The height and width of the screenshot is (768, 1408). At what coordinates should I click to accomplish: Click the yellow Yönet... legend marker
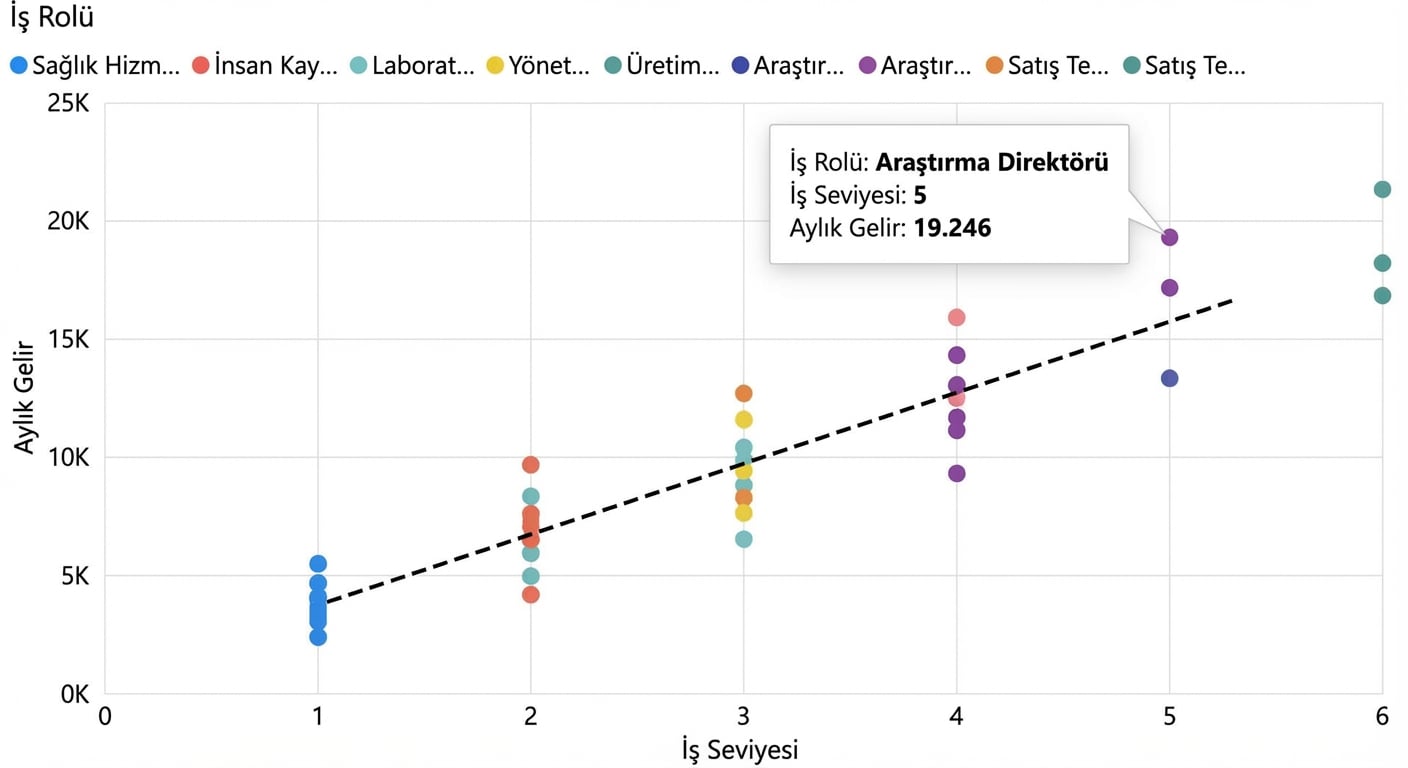coord(495,67)
